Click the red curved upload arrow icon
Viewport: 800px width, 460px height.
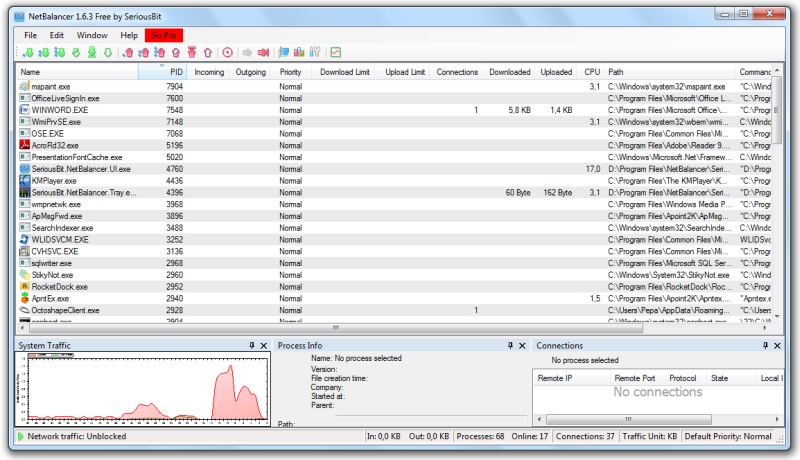point(176,53)
